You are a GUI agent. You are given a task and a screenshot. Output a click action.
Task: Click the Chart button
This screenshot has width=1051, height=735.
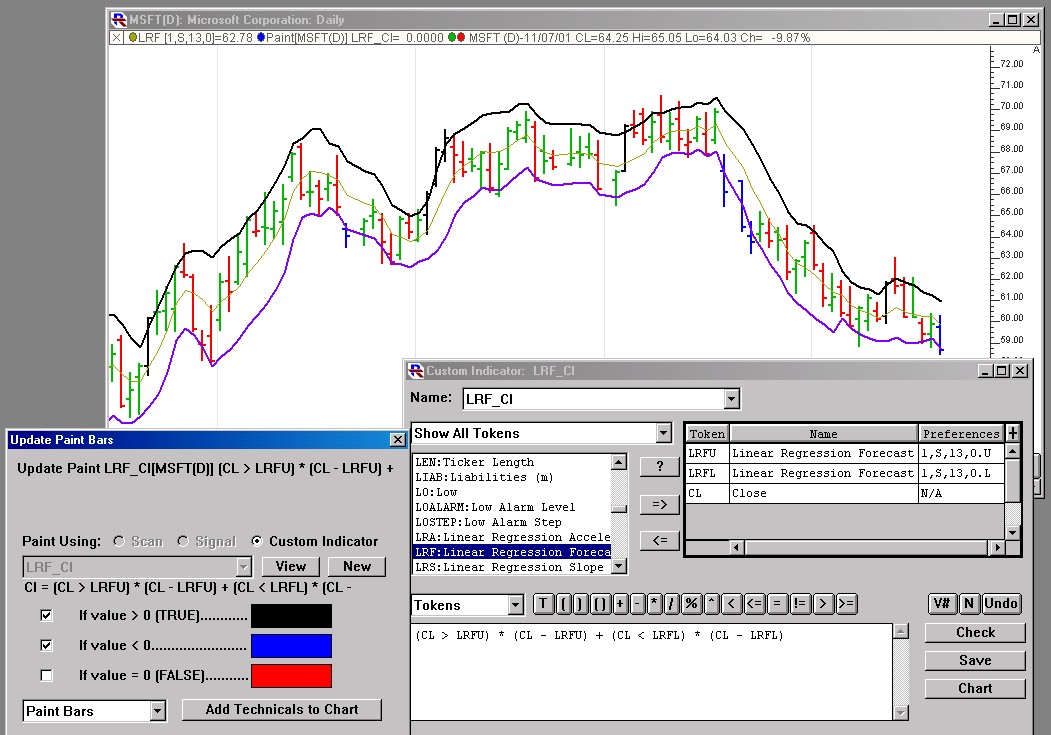[975, 689]
